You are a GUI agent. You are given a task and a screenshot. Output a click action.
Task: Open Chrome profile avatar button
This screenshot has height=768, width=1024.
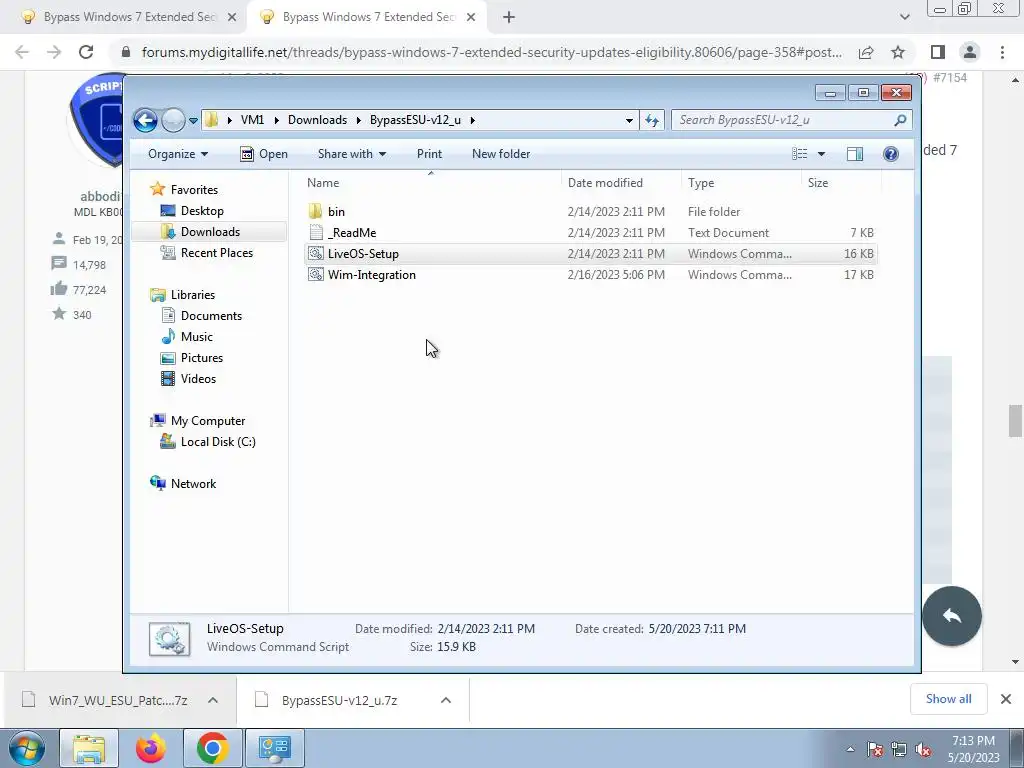[x=970, y=52]
